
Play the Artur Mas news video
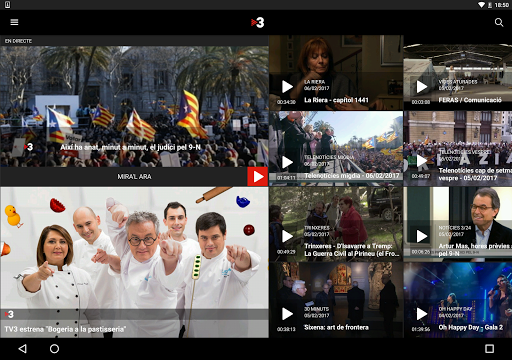[422, 236]
